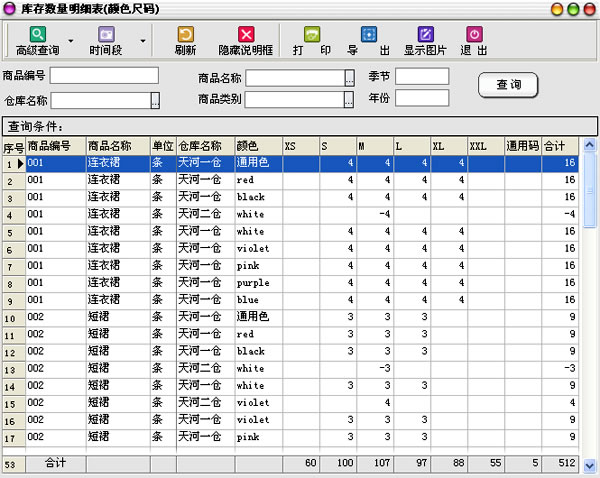600x478 pixels.
Task: Expand the 时间段 dropdown arrow
Action: click(x=142, y=43)
